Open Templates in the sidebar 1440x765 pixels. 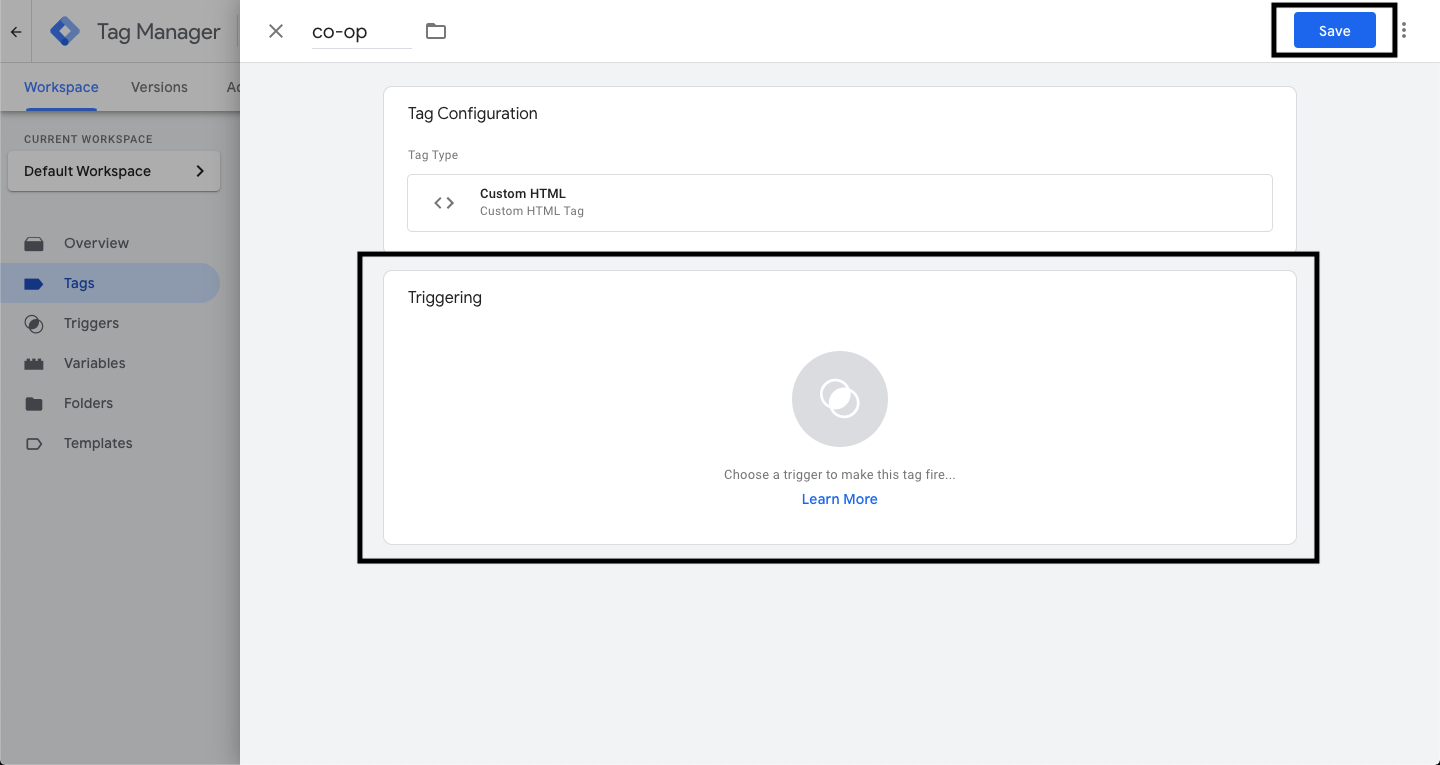(x=98, y=443)
